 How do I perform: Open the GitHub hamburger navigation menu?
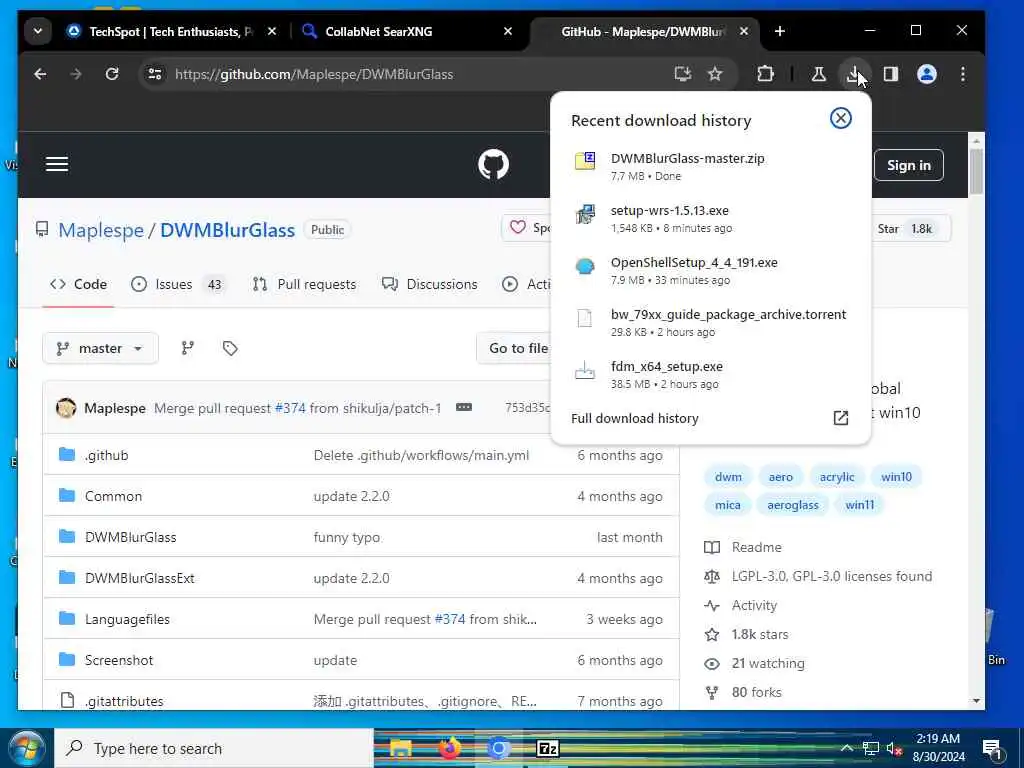[57, 165]
